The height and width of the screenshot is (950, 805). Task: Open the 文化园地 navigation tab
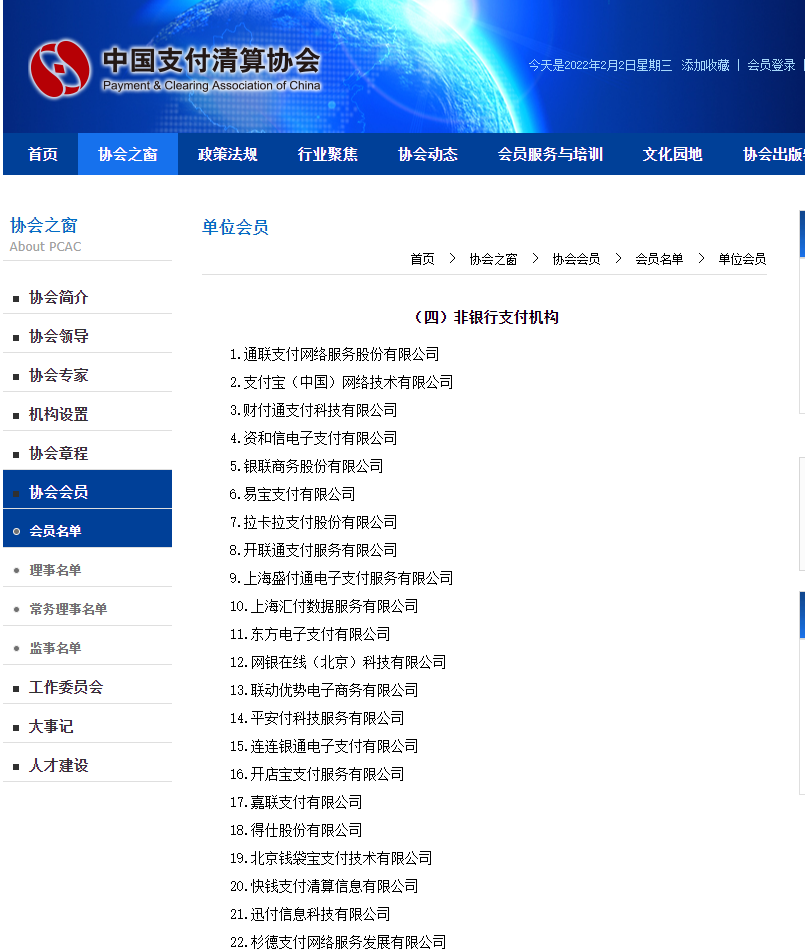coord(672,154)
